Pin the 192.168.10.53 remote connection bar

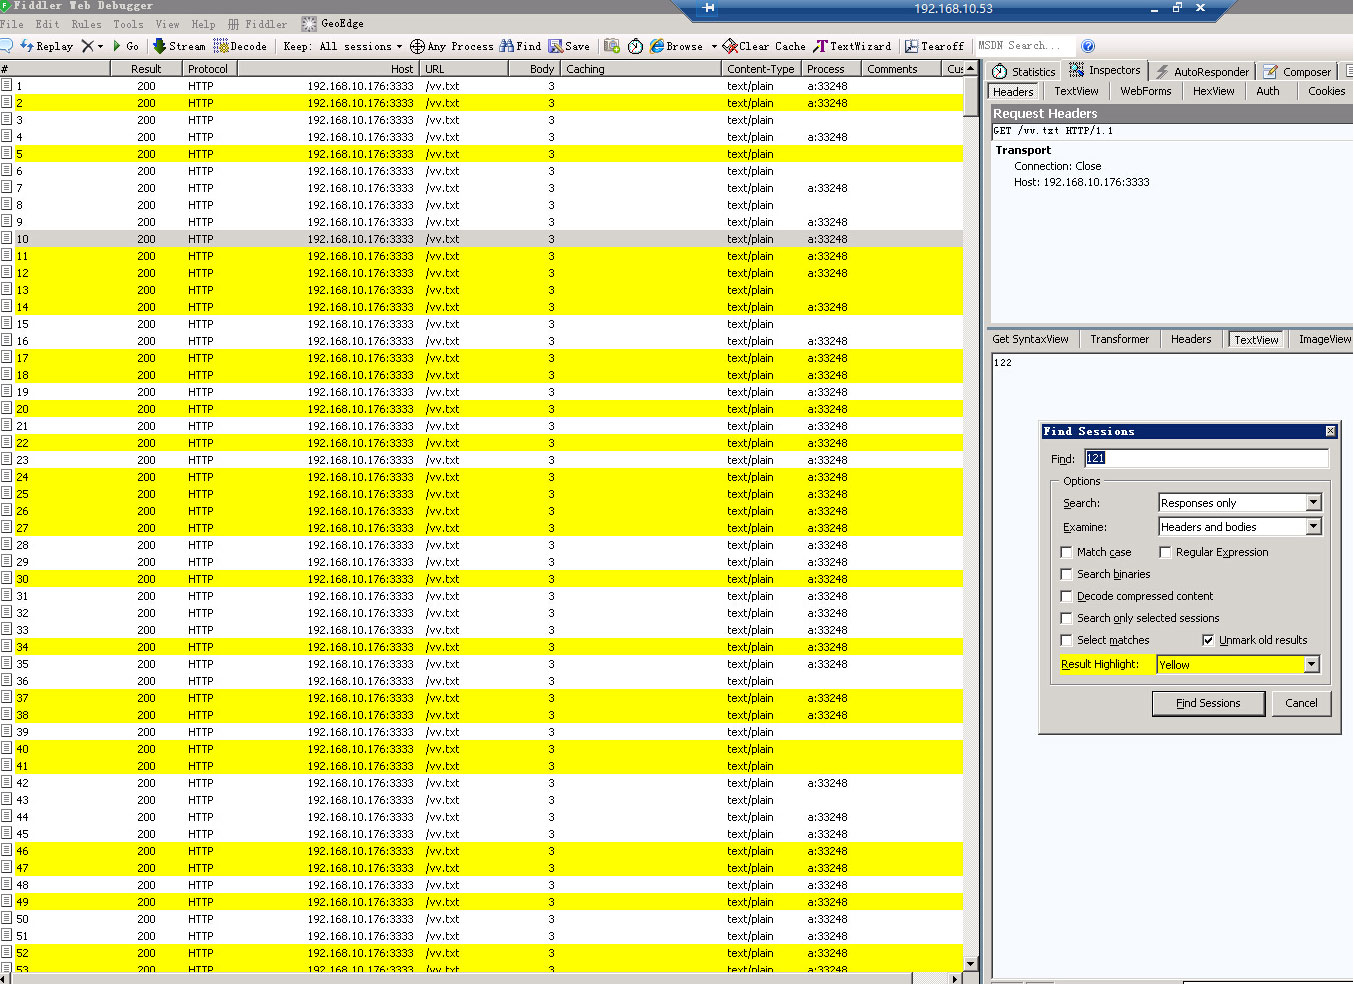click(x=709, y=8)
